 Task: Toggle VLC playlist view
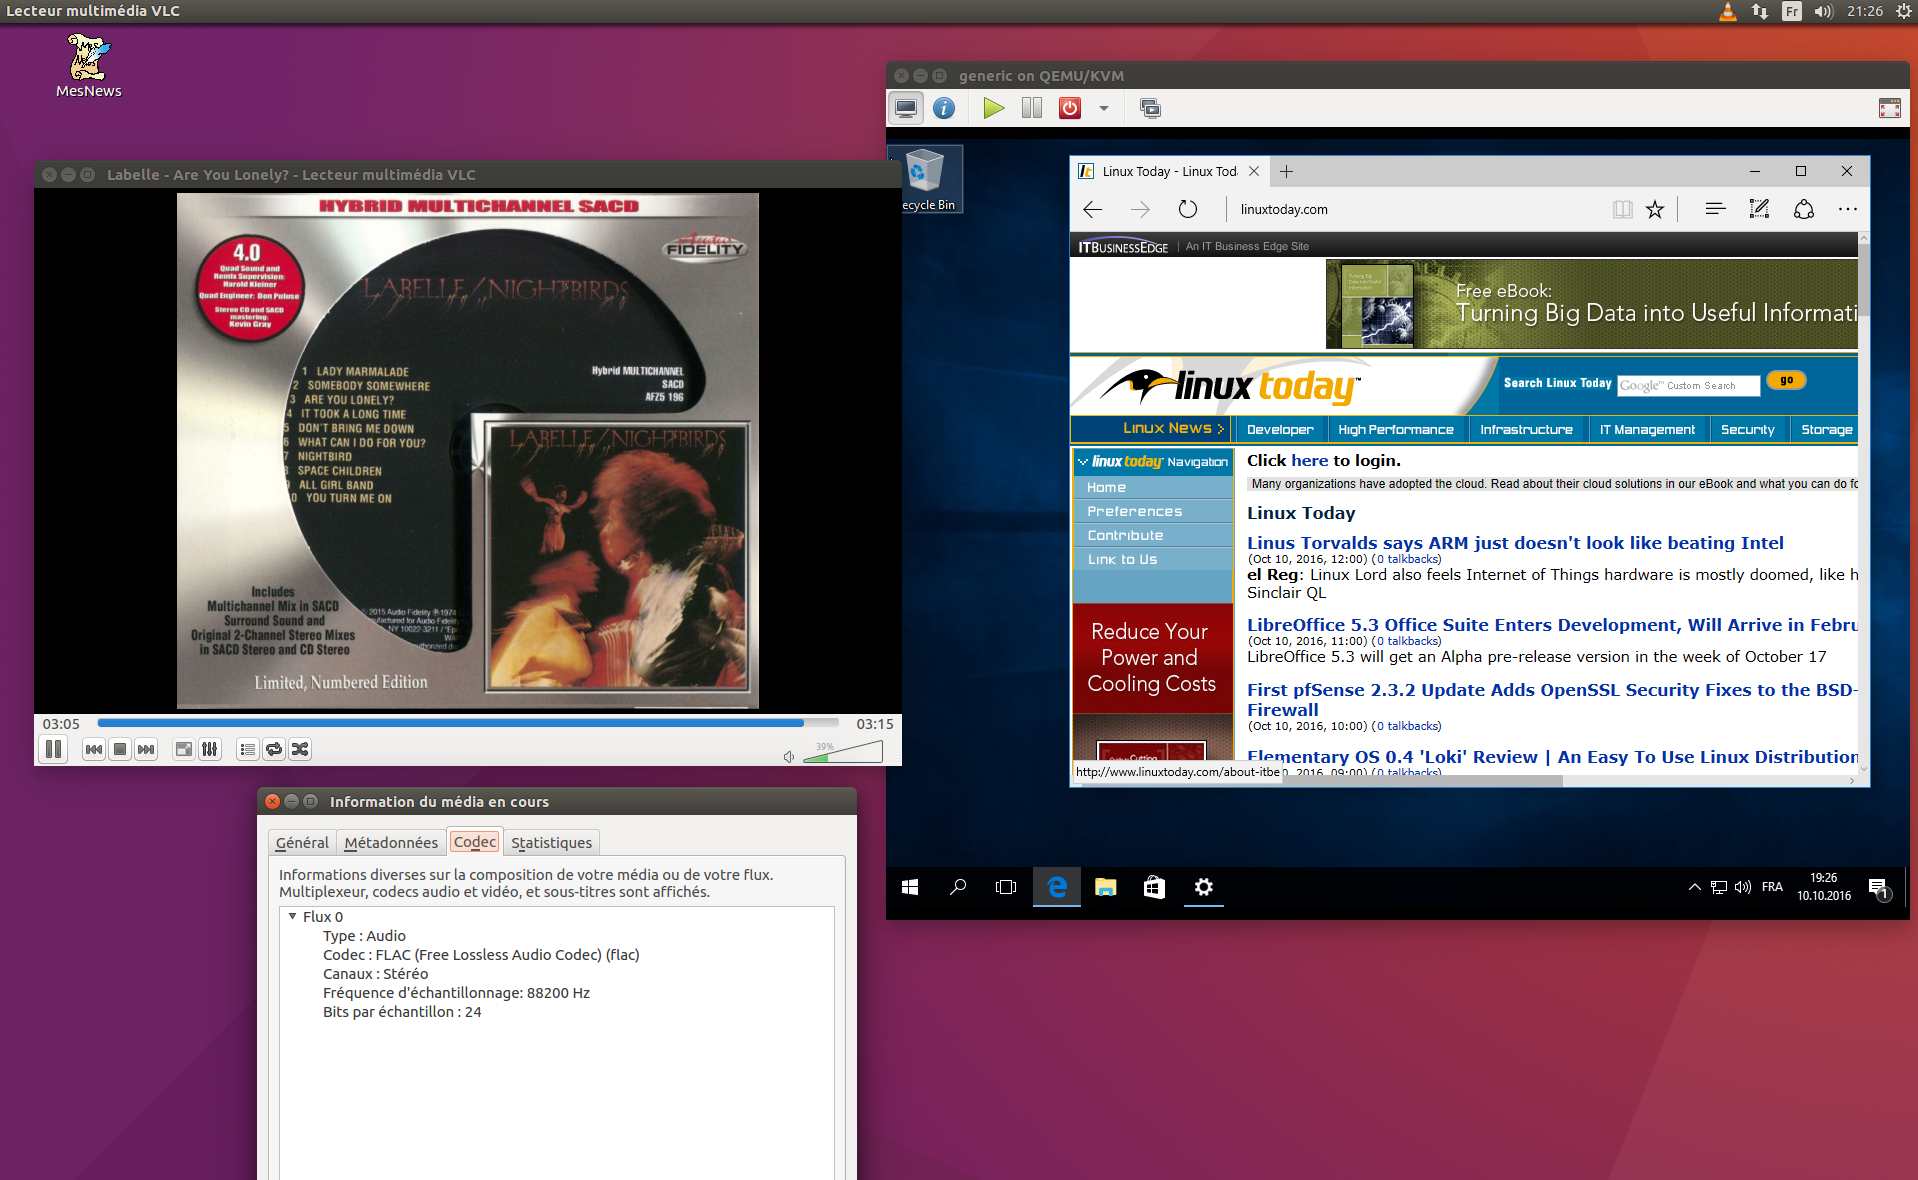pos(248,749)
